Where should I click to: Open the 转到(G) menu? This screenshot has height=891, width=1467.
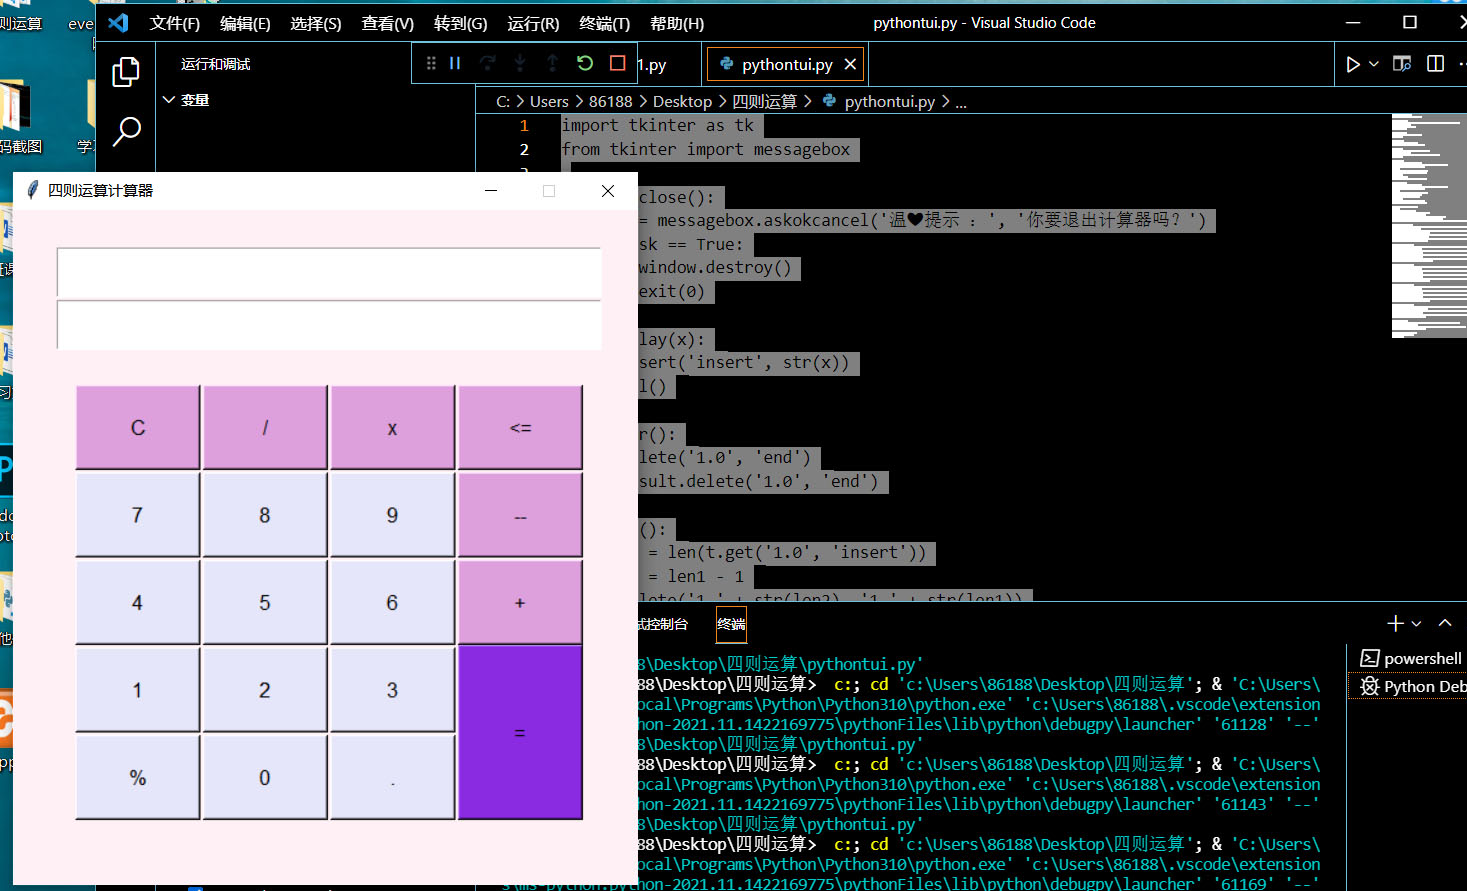[461, 23]
